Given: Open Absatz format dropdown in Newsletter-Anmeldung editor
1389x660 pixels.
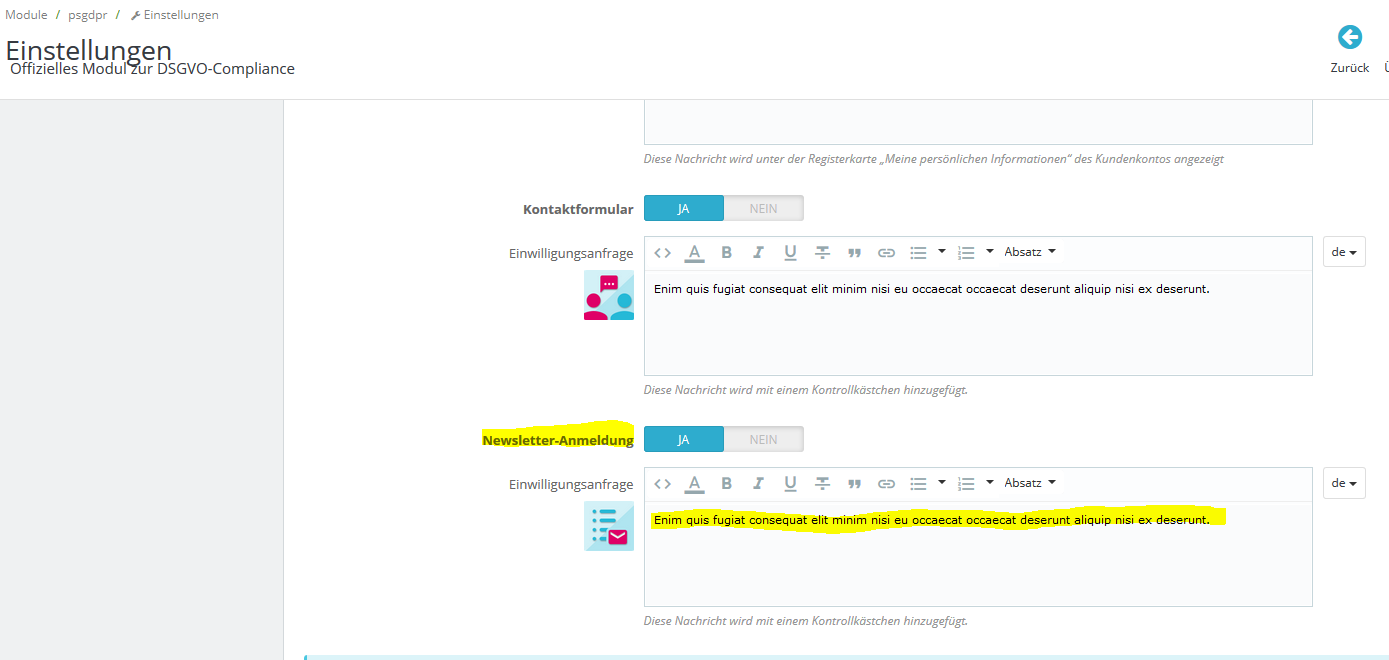Looking at the screenshot, I should (1030, 483).
